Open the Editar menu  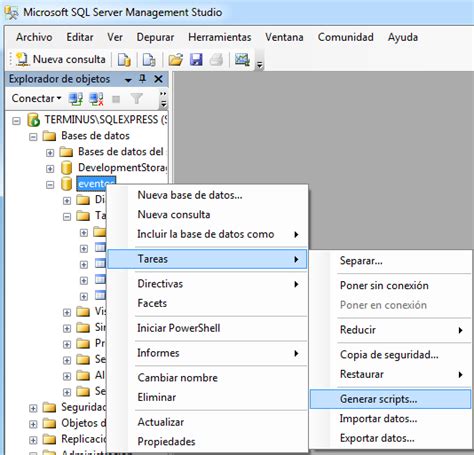click(80, 37)
